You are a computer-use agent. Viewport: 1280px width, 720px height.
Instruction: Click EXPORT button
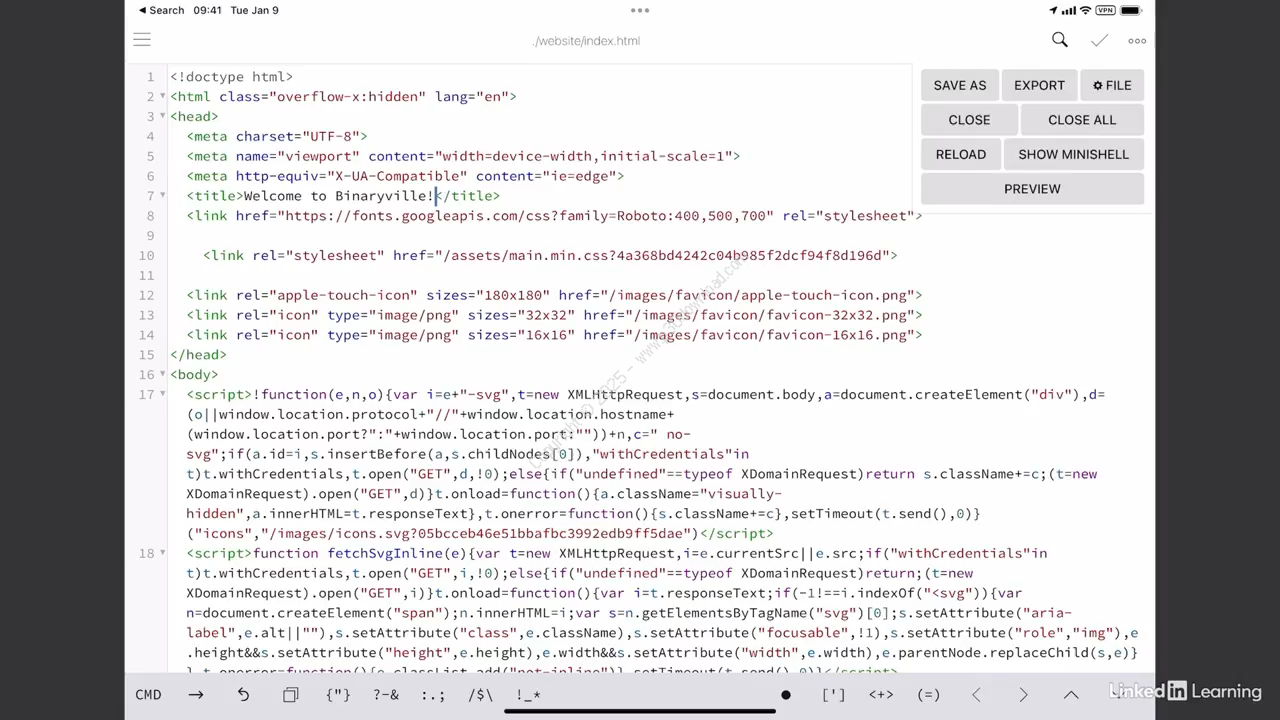coord(1039,85)
